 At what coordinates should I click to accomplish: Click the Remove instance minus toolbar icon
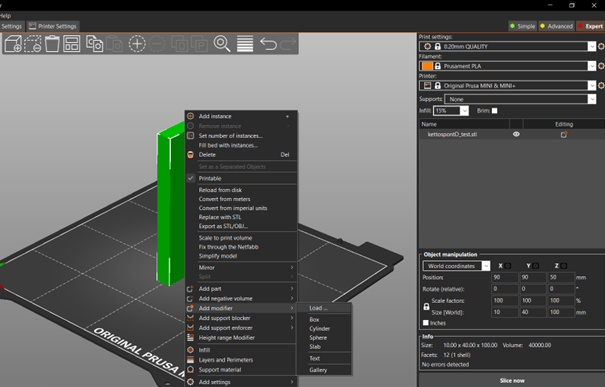click(157, 44)
